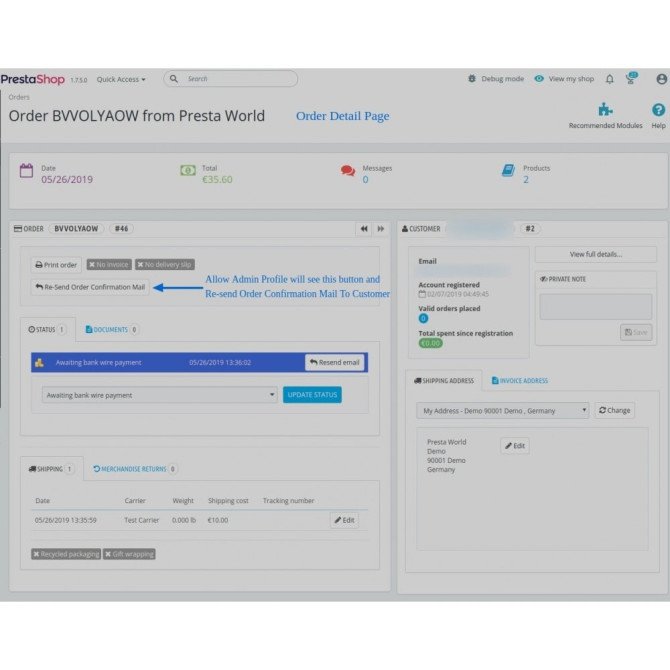The image size is (670, 670).
Task: Click the View full details button
Action: click(596, 255)
